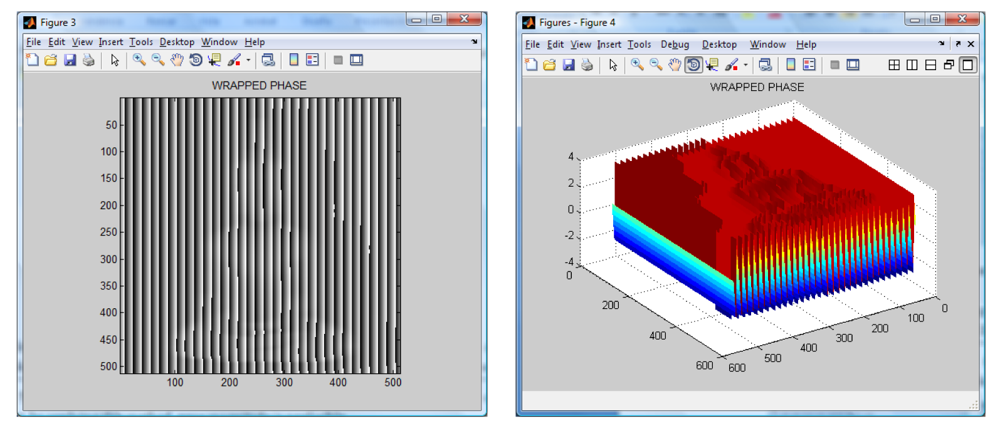This screenshot has height=431, width=1000.
Task: Create new figure from Figure 3 toolbar
Action: [x=32, y=61]
